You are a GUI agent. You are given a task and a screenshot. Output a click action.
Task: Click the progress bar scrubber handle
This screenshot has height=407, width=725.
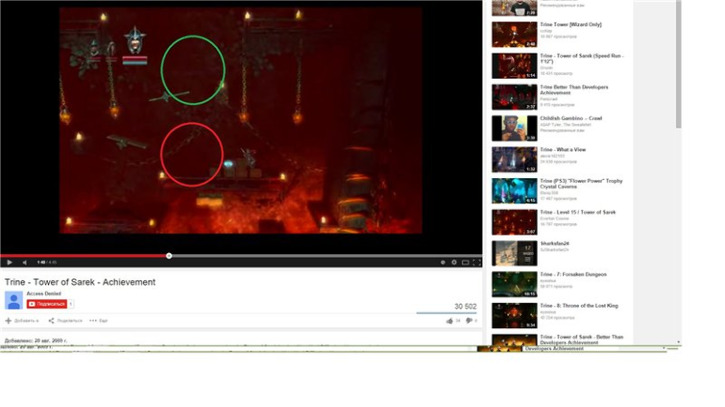(169, 256)
